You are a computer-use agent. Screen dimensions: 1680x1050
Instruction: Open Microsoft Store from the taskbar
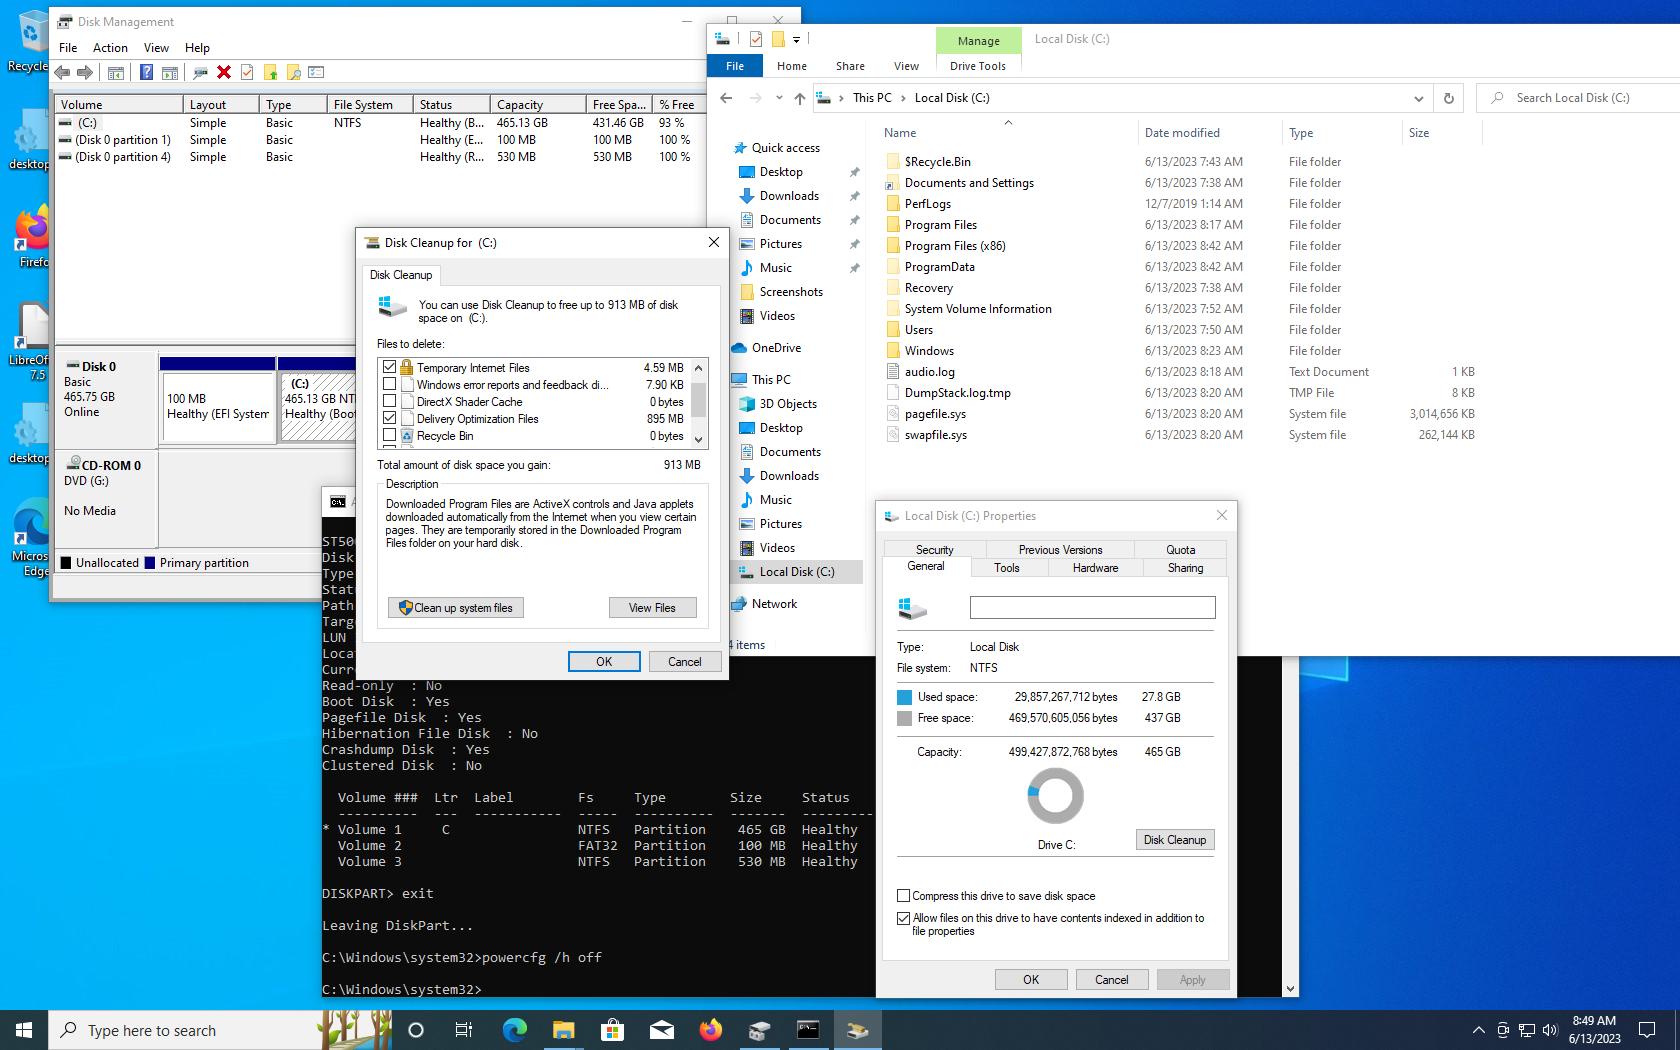point(612,1030)
